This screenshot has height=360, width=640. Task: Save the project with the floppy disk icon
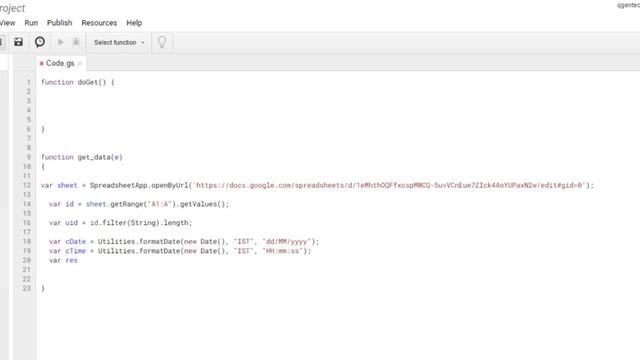[x=18, y=42]
